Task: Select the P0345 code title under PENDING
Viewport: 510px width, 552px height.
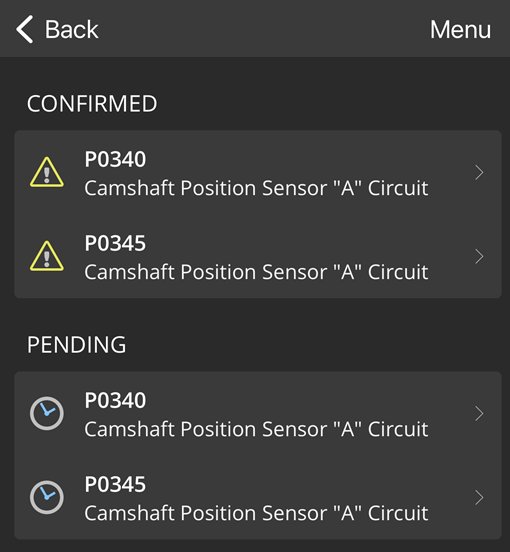Action: click(115, 484)
